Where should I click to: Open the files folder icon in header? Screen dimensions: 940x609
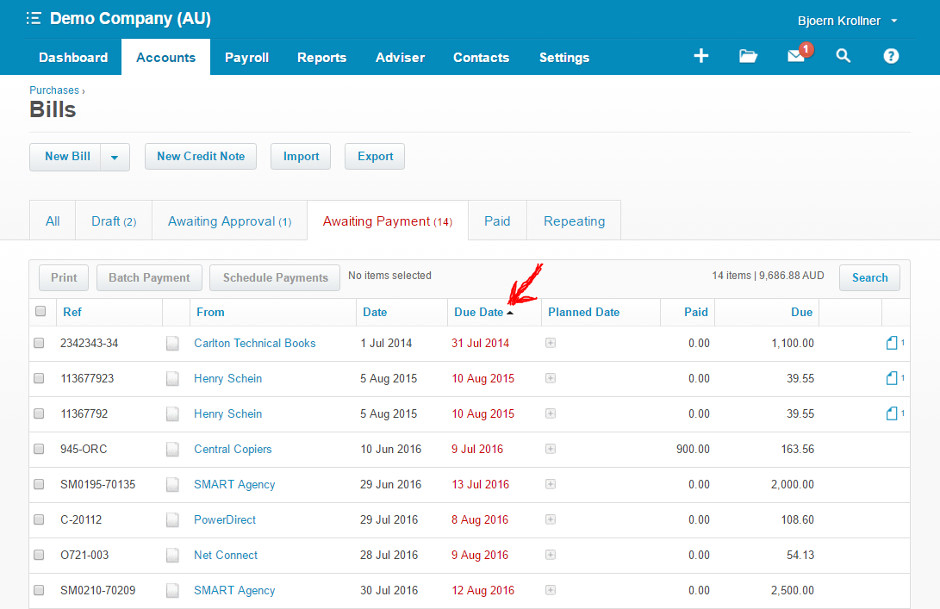click(x=748, y=56)
